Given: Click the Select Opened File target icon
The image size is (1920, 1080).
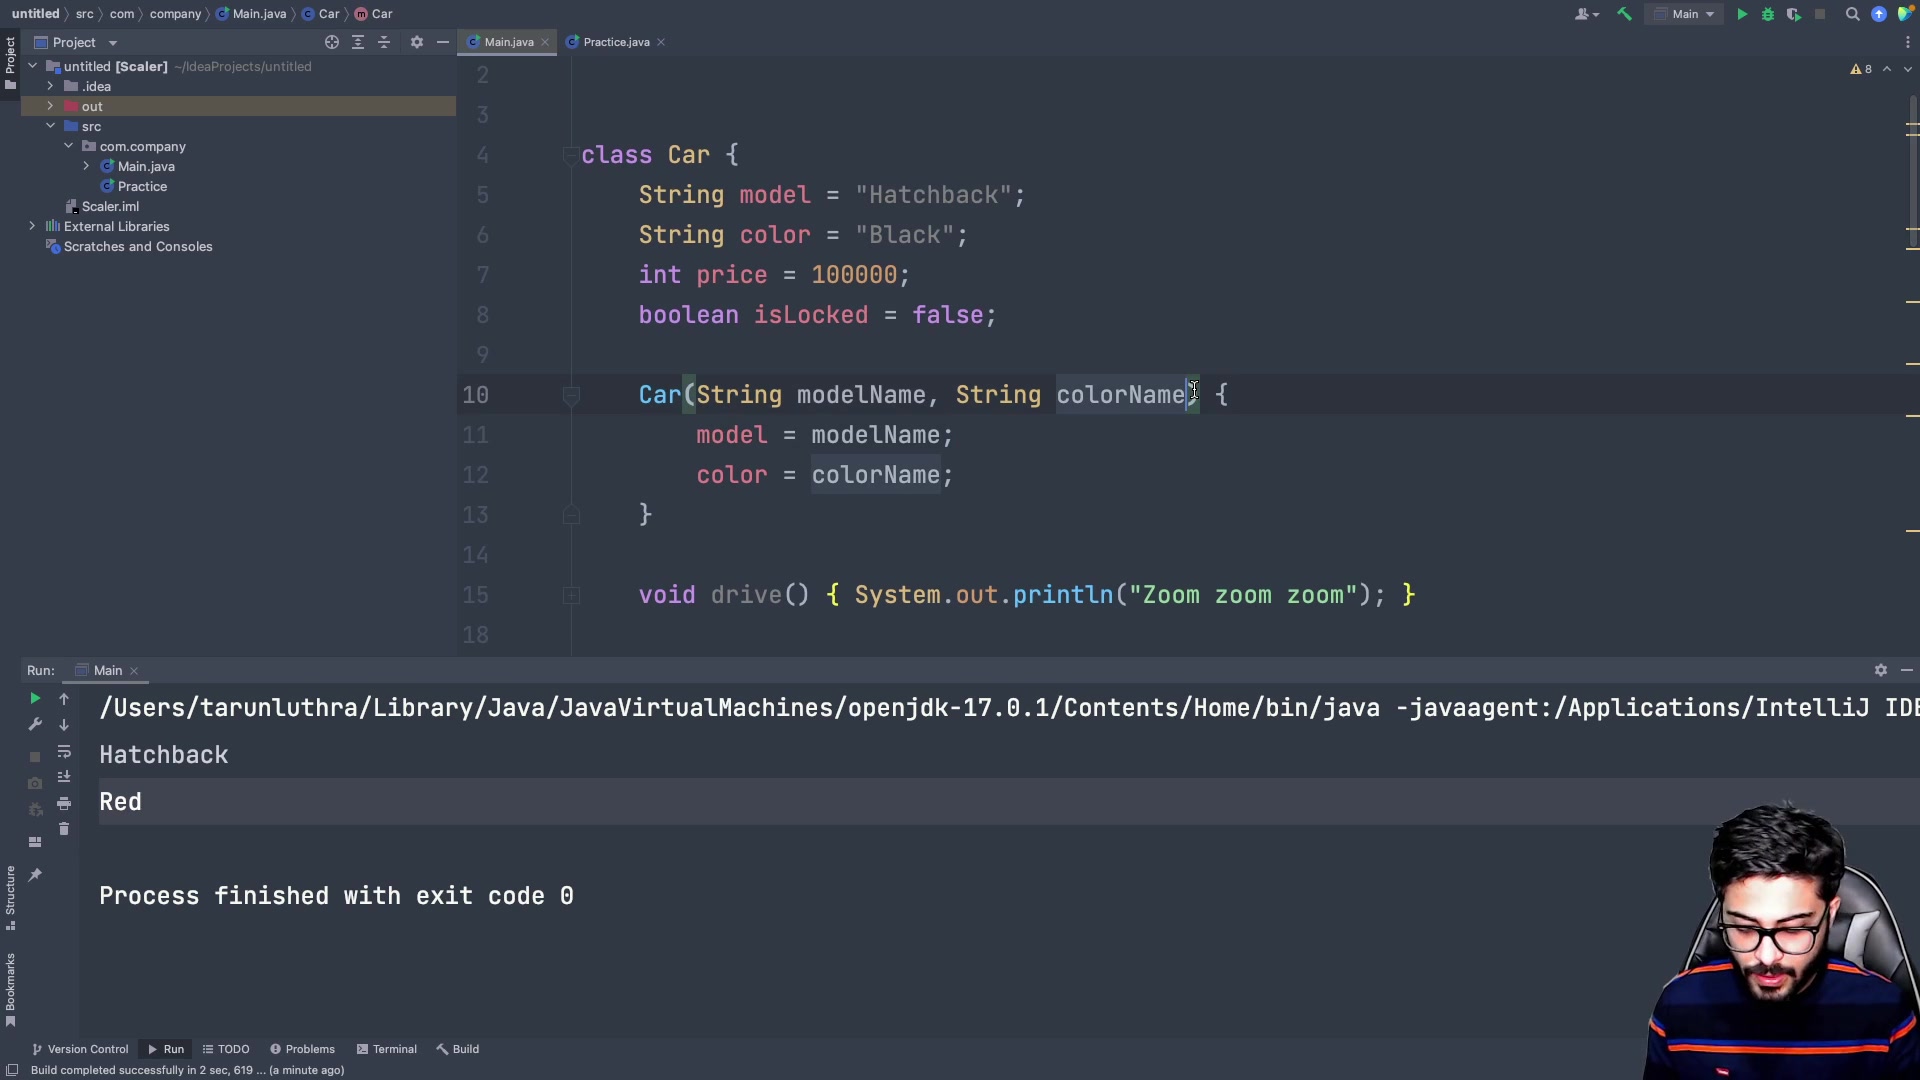Looking at the screenshot, I should (332, 42).
